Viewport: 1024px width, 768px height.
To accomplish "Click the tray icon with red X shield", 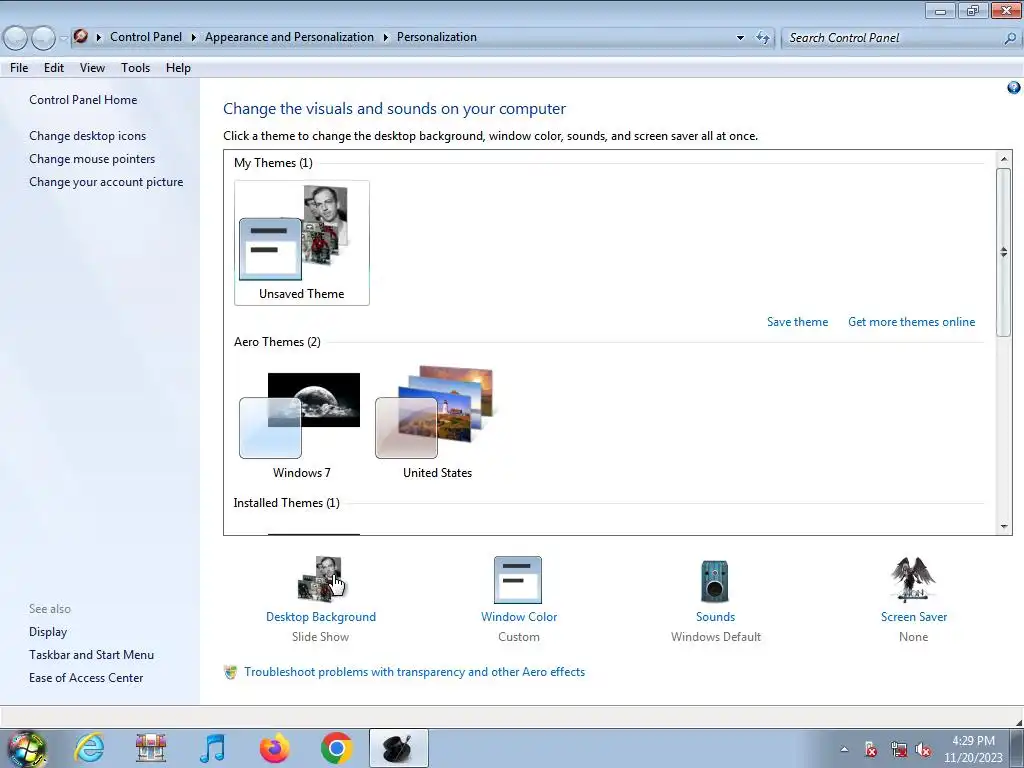I will (871, 750).
